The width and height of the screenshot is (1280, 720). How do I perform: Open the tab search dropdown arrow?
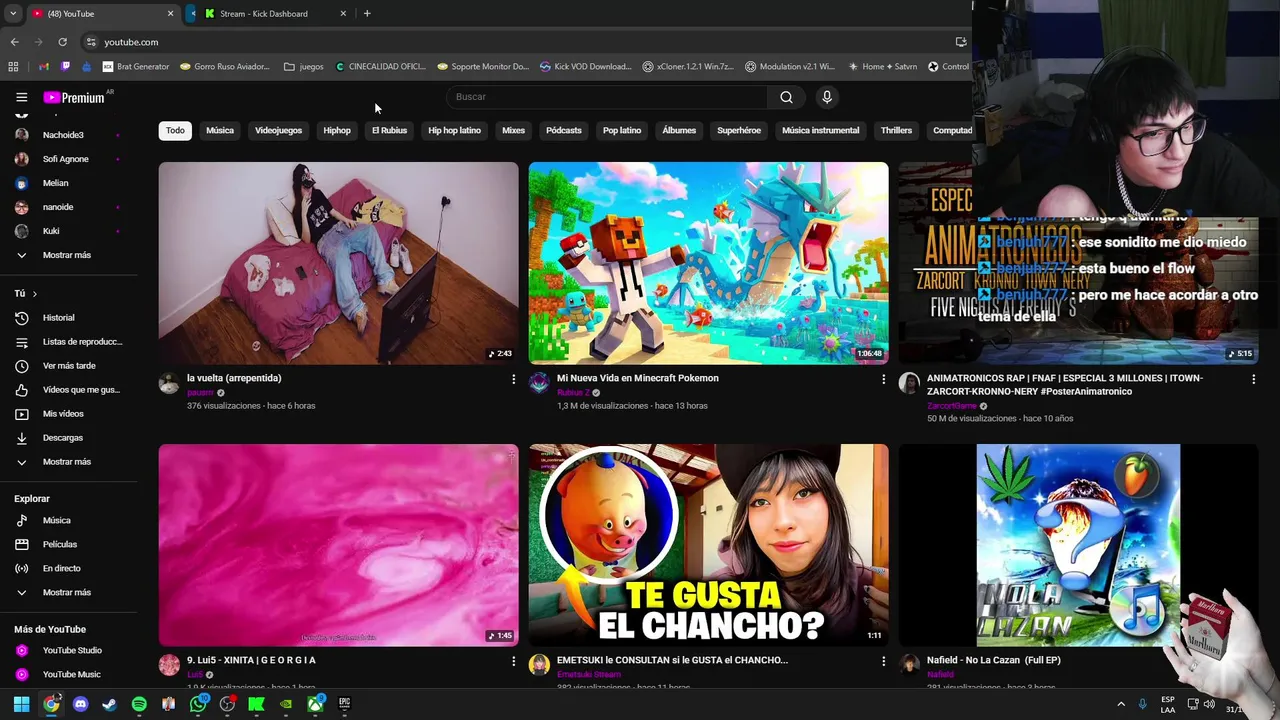[12, 13]
